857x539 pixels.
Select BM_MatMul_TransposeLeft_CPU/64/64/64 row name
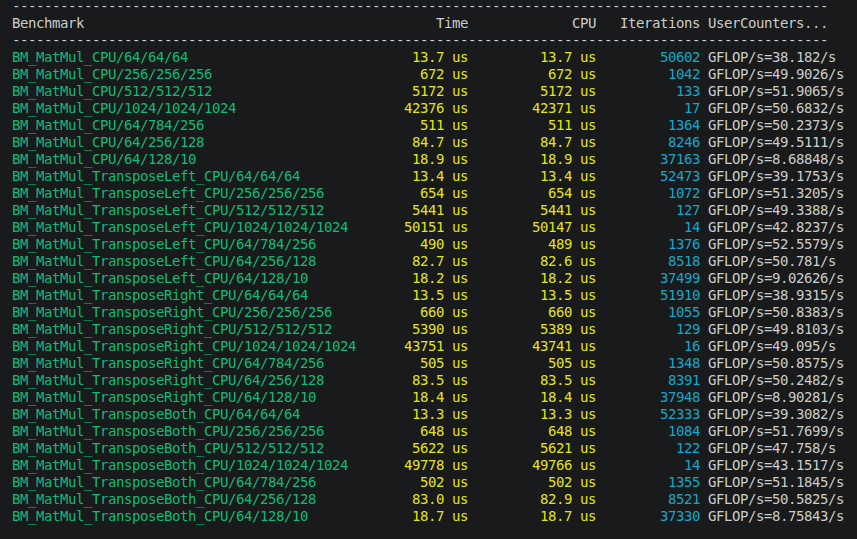coord(156,176)
